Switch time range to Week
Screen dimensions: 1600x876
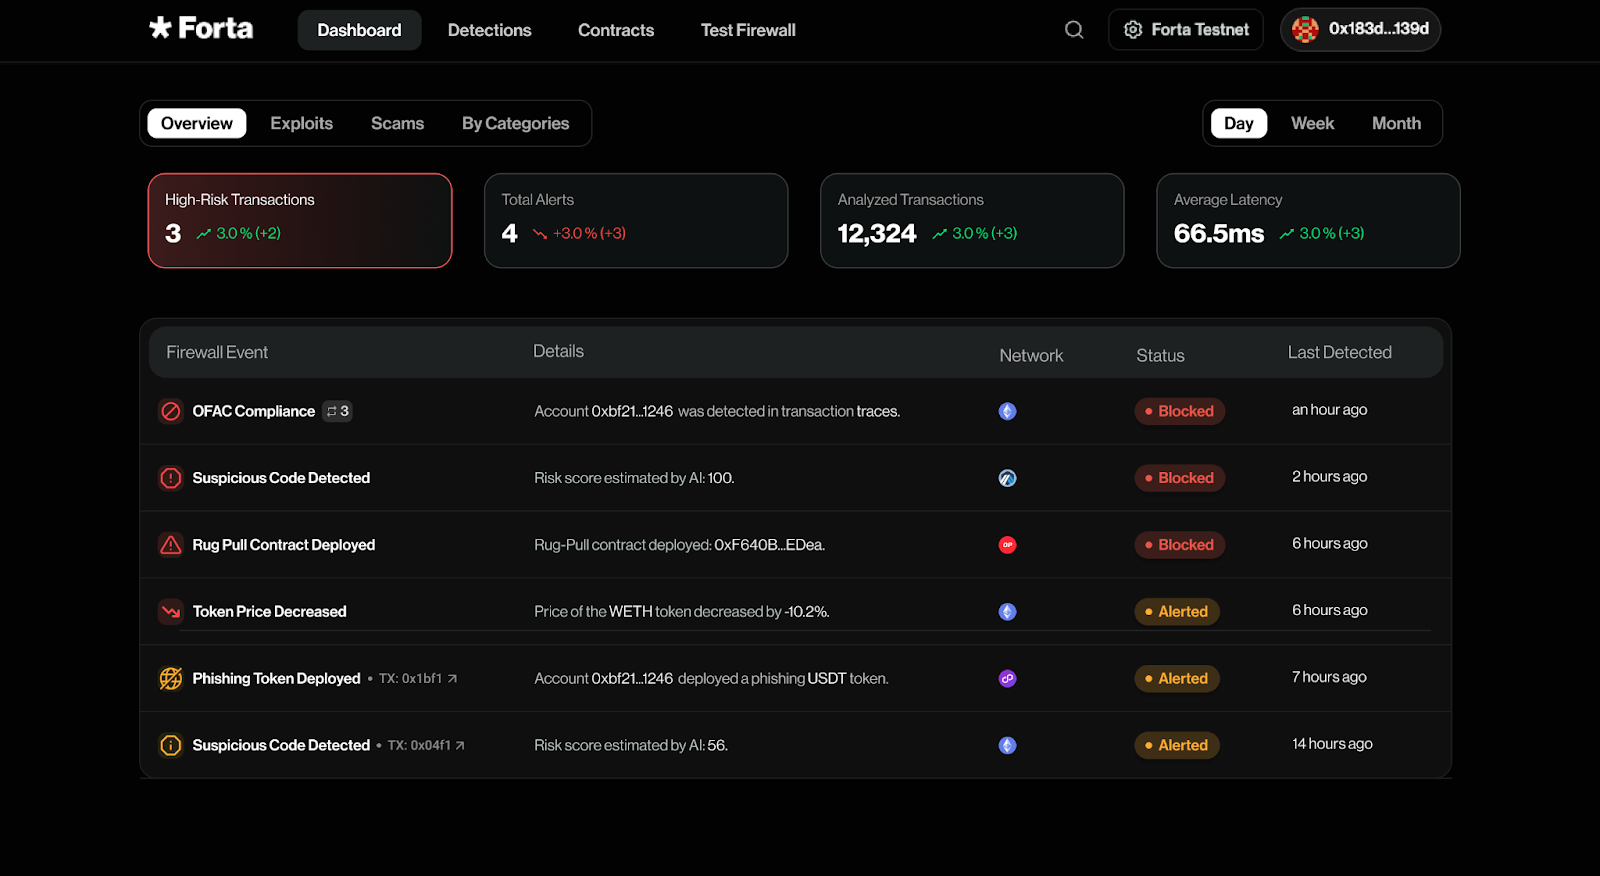pos(1312,123)
